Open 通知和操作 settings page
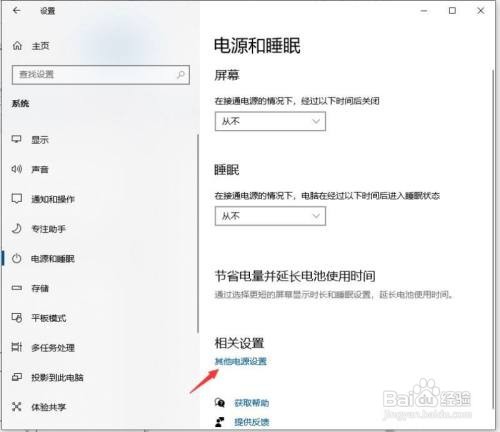Viewport: 500px width, 432px height. pos(53,199)
